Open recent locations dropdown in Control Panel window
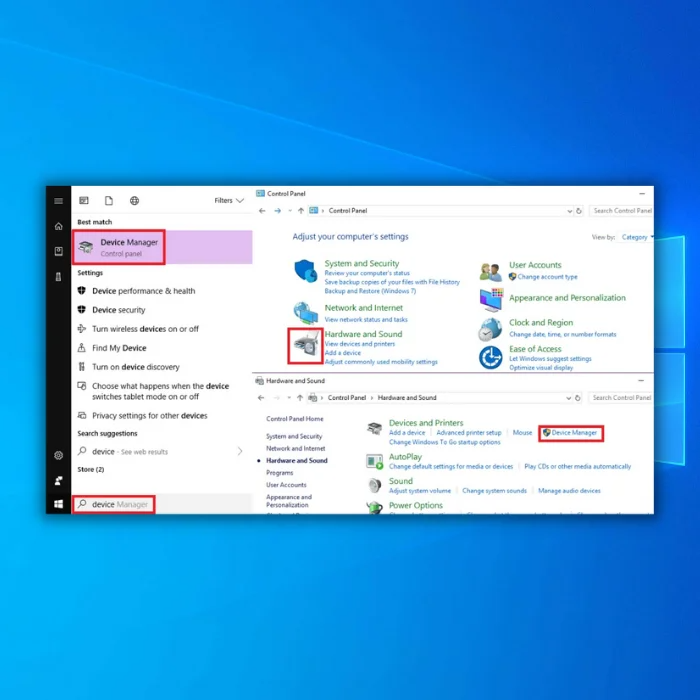Image resolution: width=700 pixels, height=700 pixels. 290,211
